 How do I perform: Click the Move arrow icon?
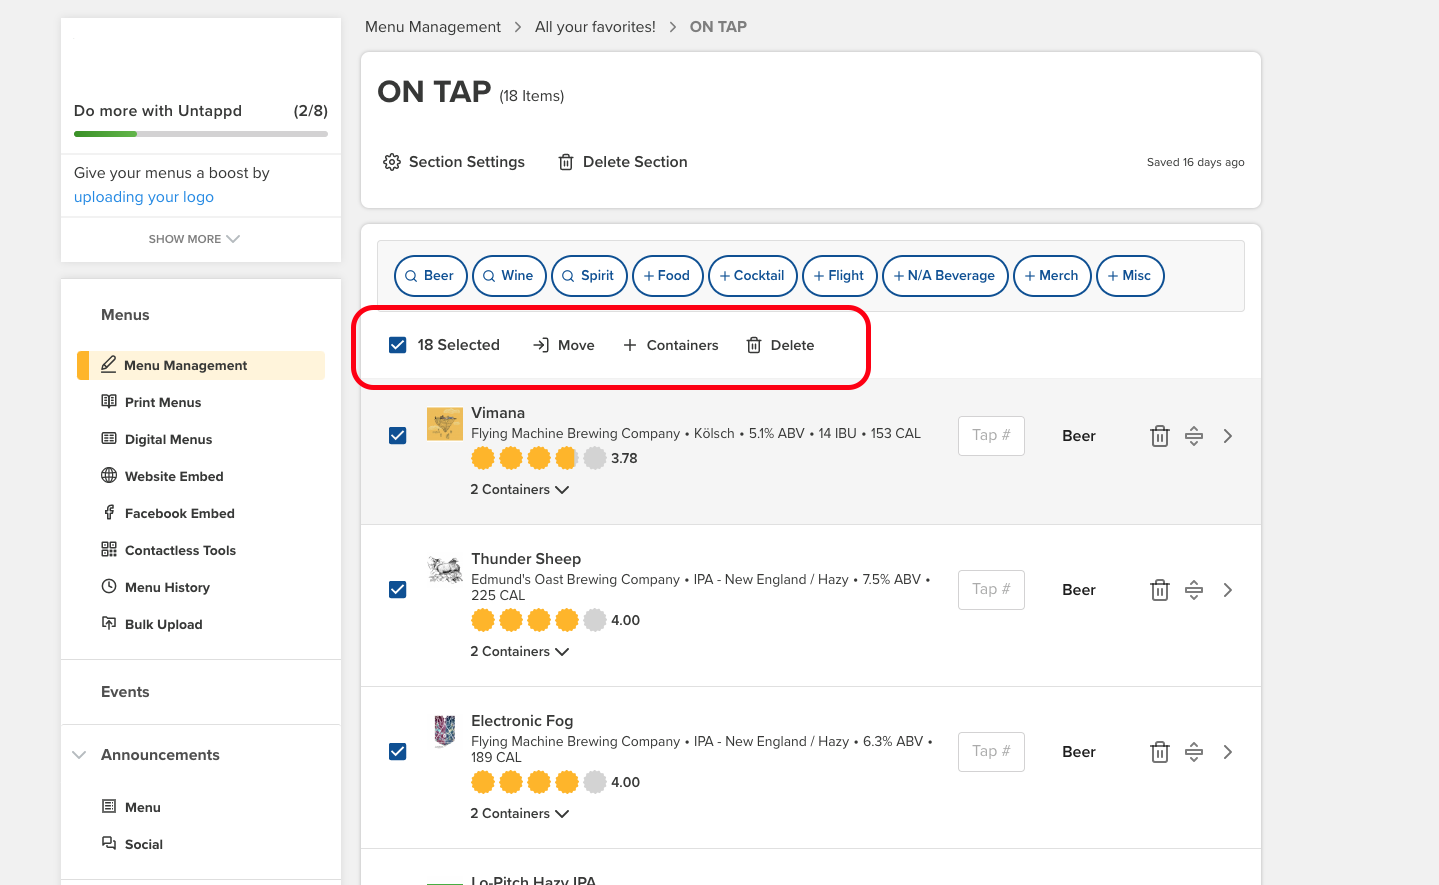(541, 345)
